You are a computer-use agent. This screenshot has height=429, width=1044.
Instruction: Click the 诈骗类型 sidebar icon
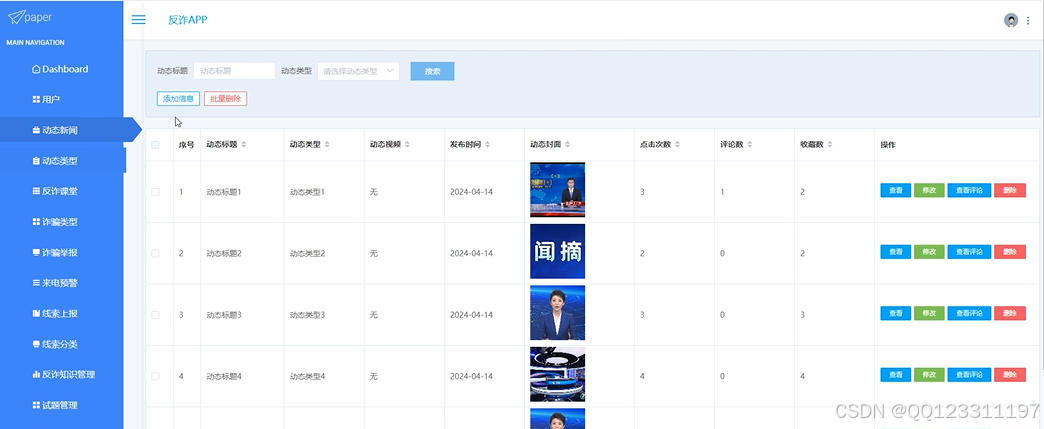point(36,222)
